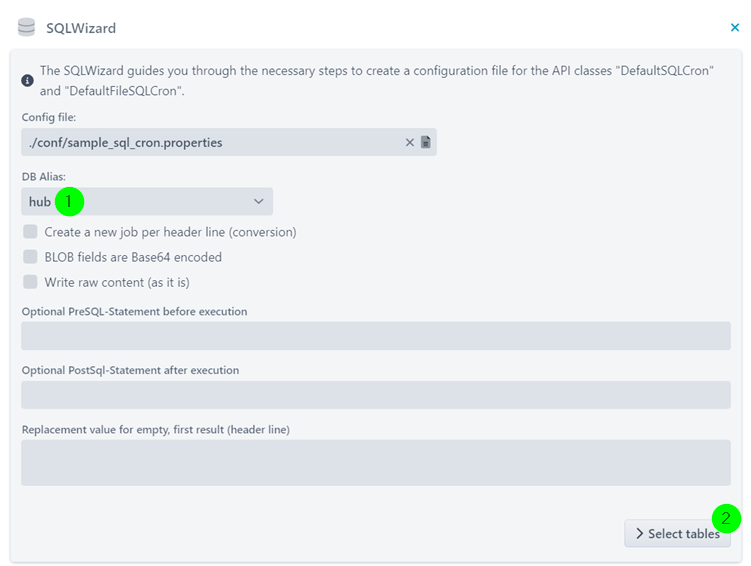Clear the config file path with the X icon
Viewport: 751px width, 566px height.
point(410,142)
